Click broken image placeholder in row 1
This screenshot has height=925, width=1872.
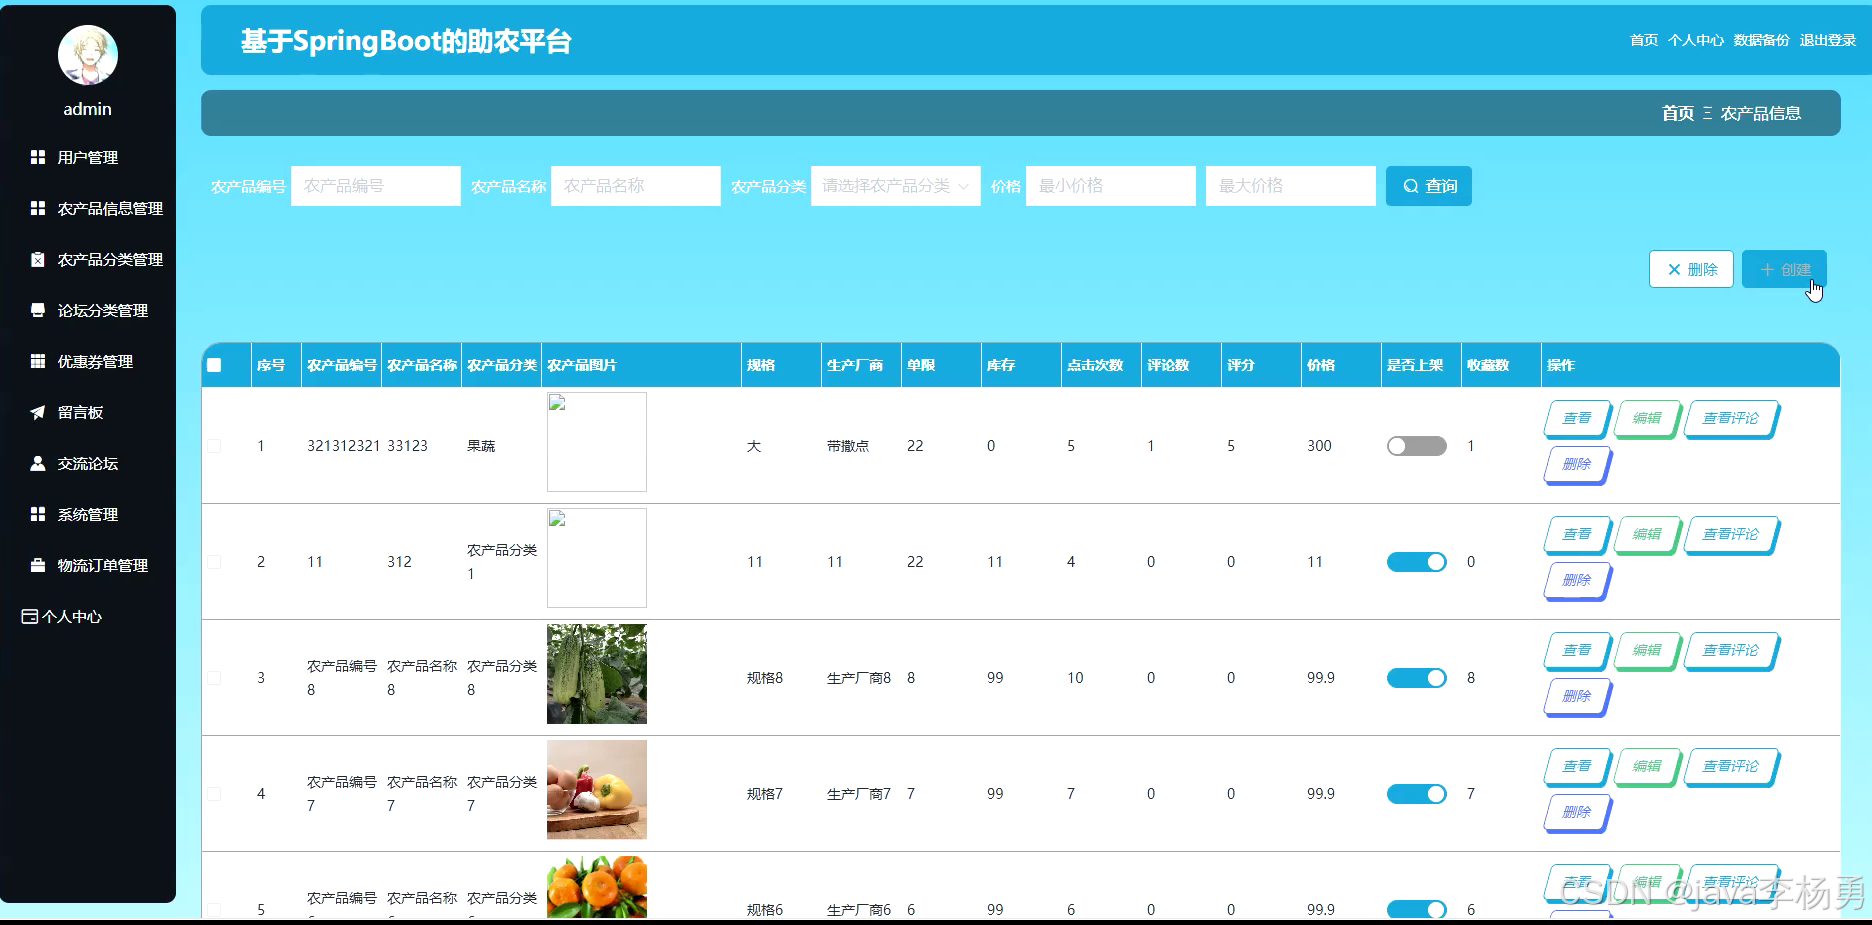pos(597,442)
